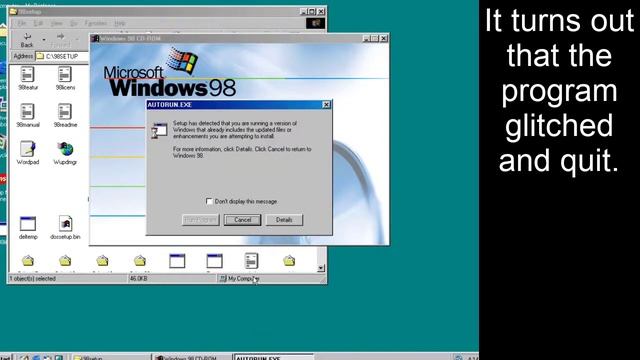Click the scrollbar down arrow in folder window
This screenshot has height=360, width=640.
click(321, 268)
